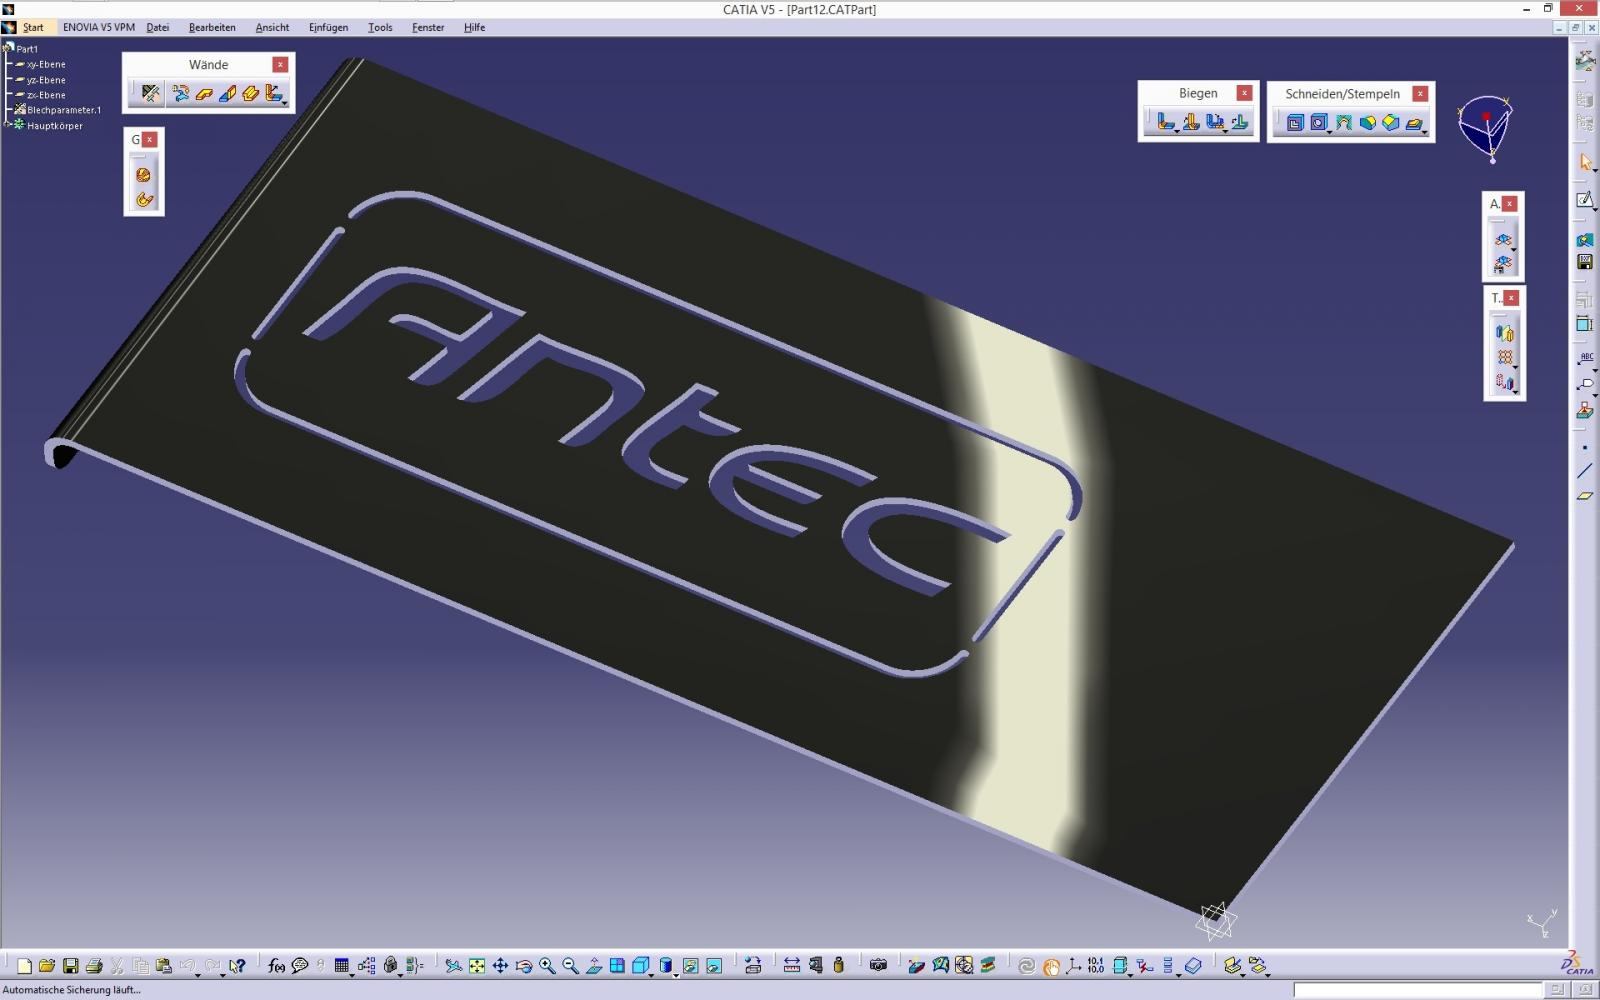Select yz-Ebene in the tree
Screen dimensions: 1600x1000
[46, 80]
